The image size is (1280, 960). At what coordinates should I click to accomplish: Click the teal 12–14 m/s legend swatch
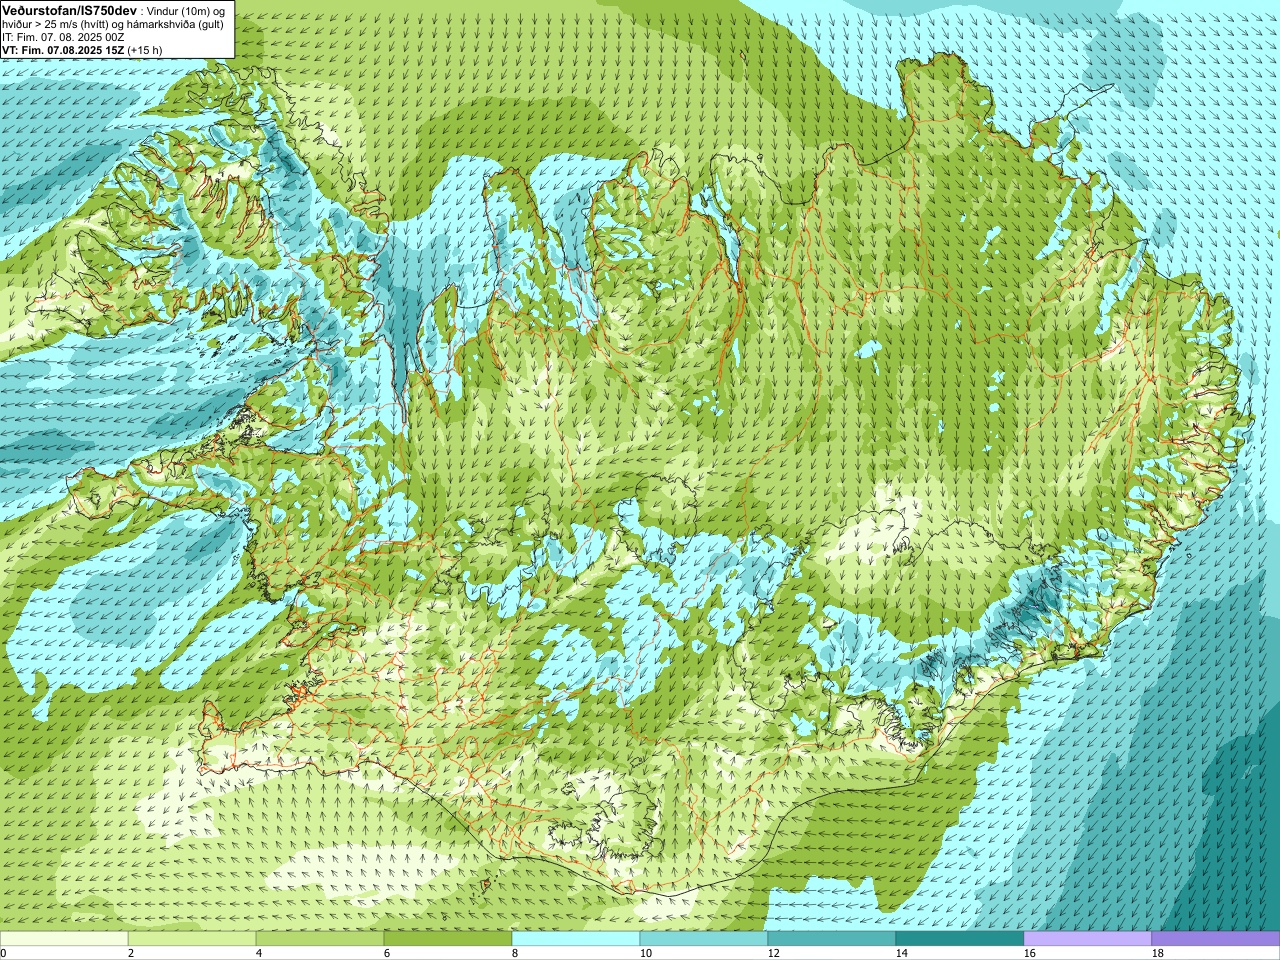tap(832, 939)
